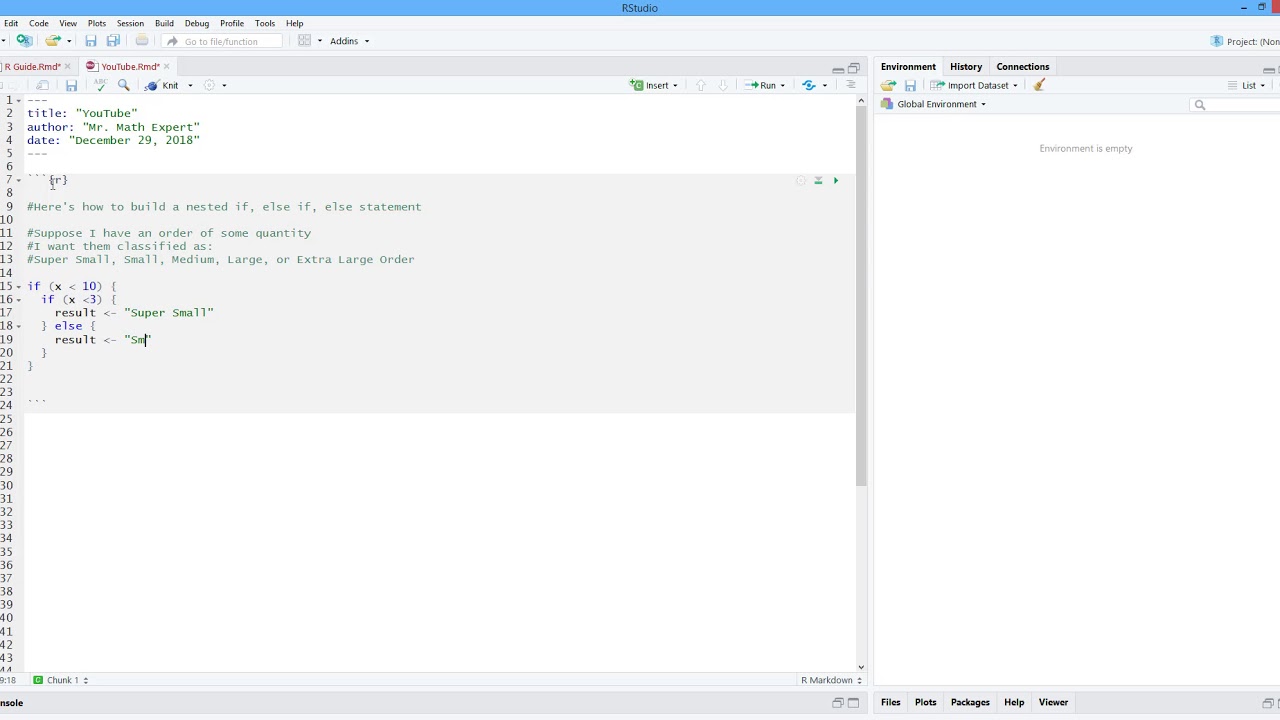Open the Build menu

click(x=164, y=23)
